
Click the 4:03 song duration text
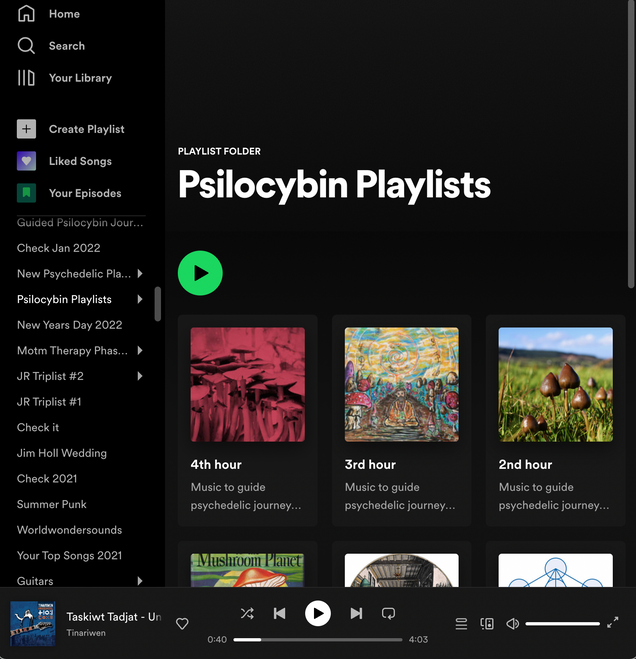[x=418, y=640]
